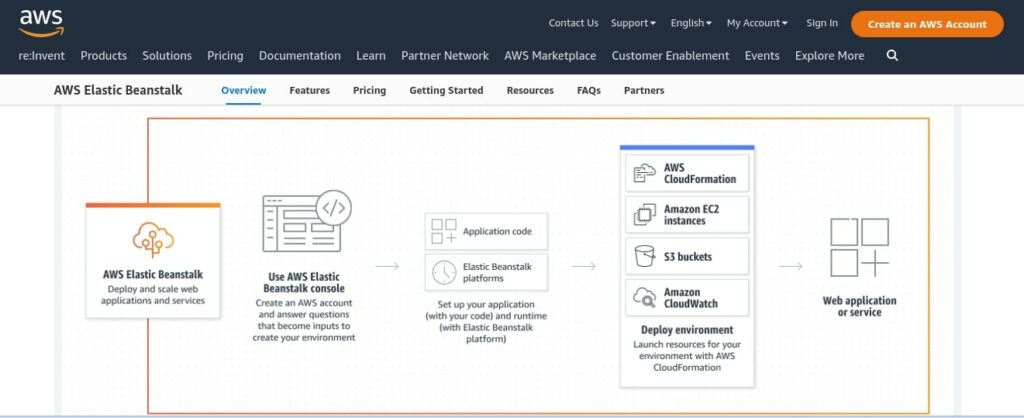Click the Sign In link

[x=822, y=23]
